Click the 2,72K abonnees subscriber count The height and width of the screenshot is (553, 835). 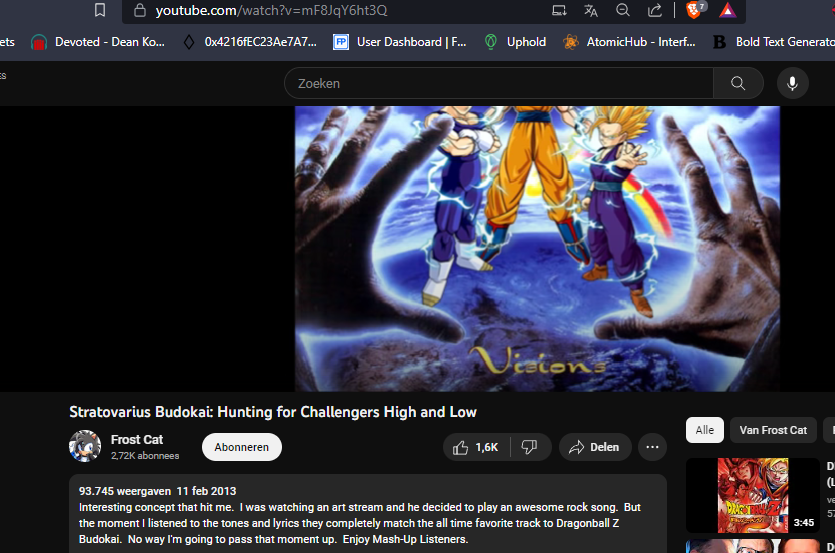(145, 456)
